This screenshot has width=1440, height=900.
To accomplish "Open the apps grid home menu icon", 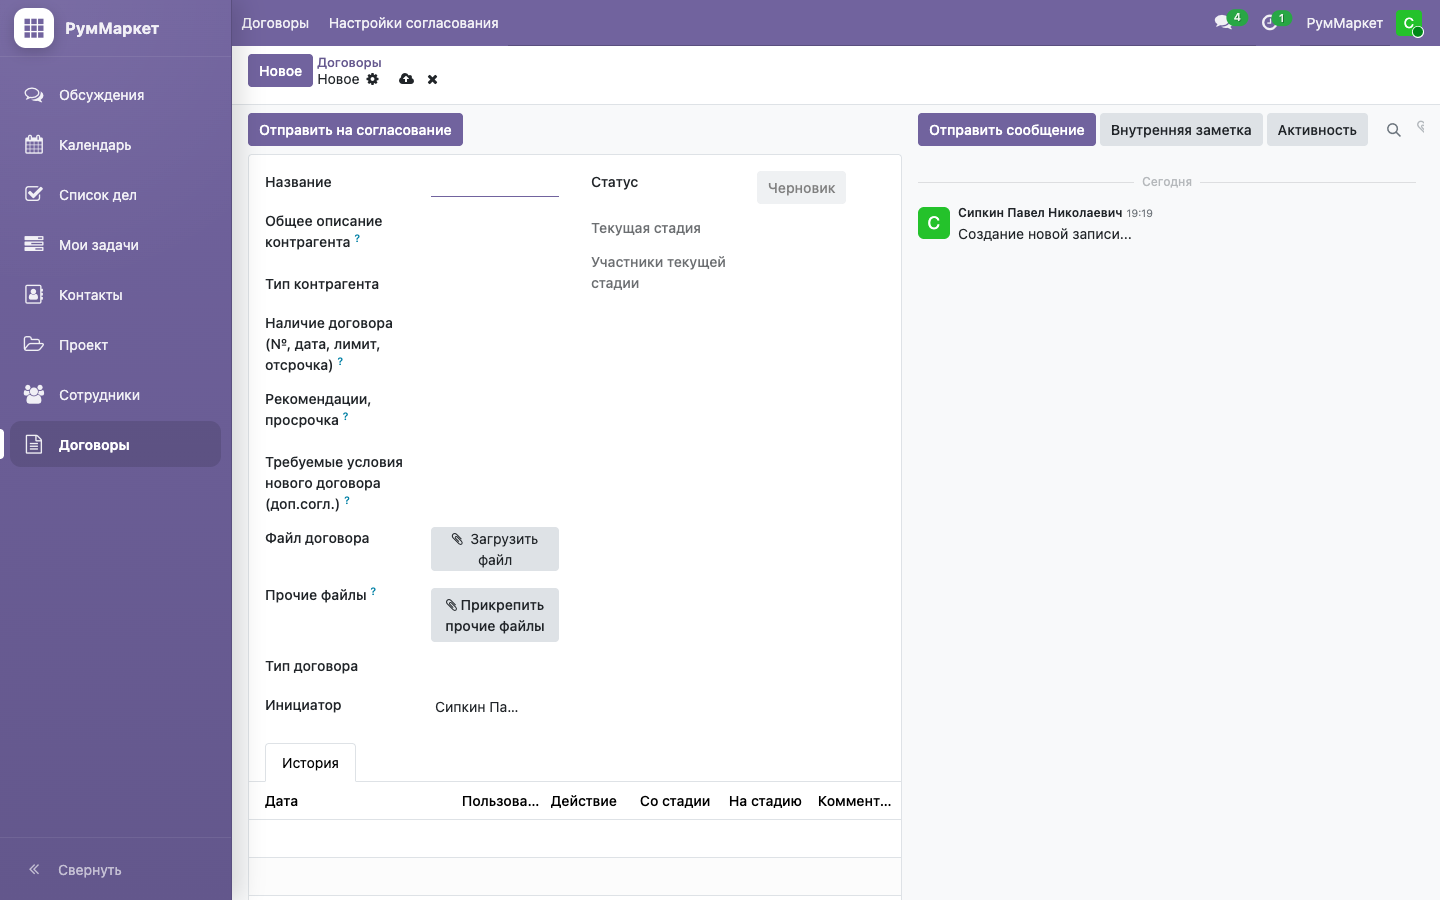I will click(x=34, y=28).
